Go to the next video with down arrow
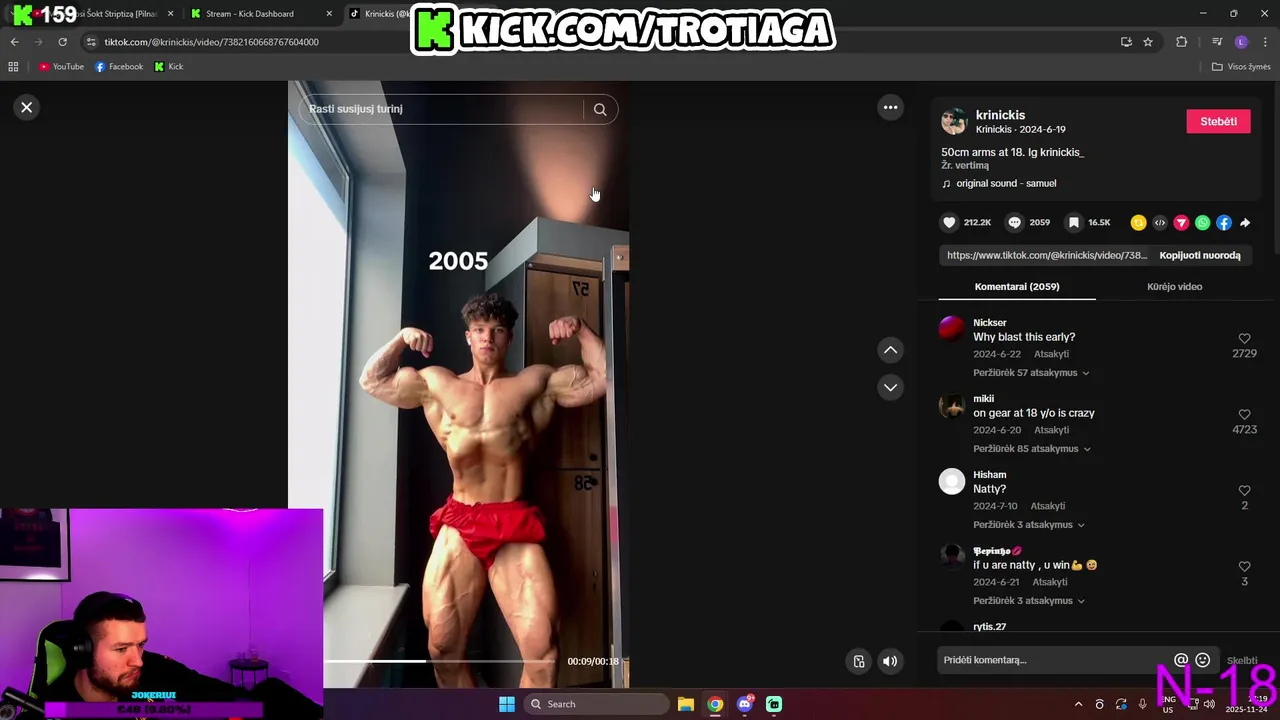The image size is (1280, 720). click(890, 387)
